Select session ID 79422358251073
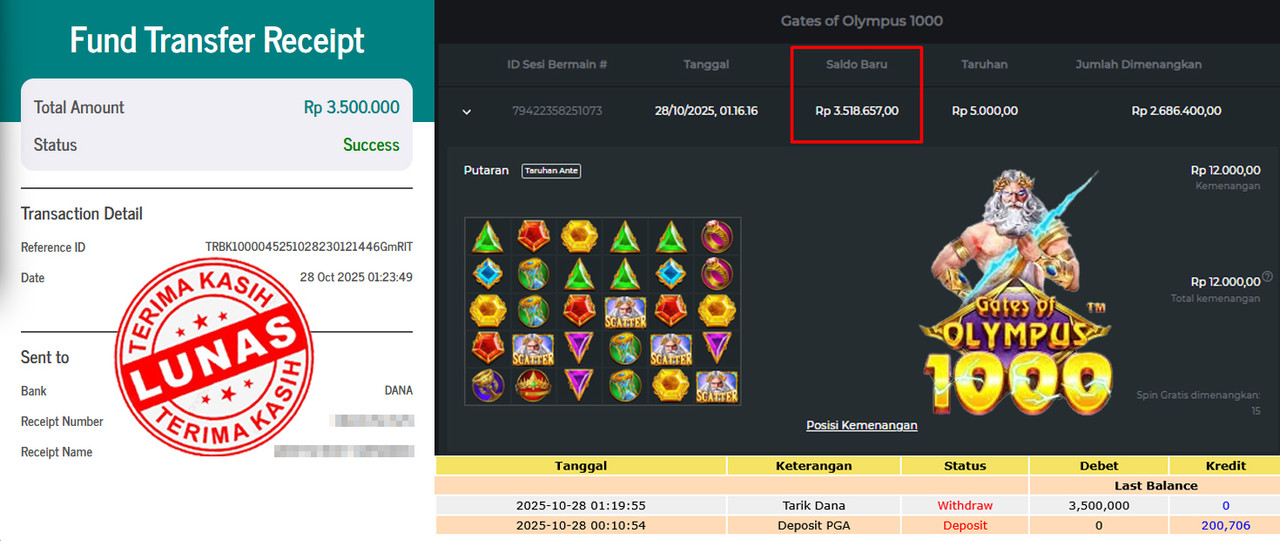1280x541 pixels. (557, 111)
